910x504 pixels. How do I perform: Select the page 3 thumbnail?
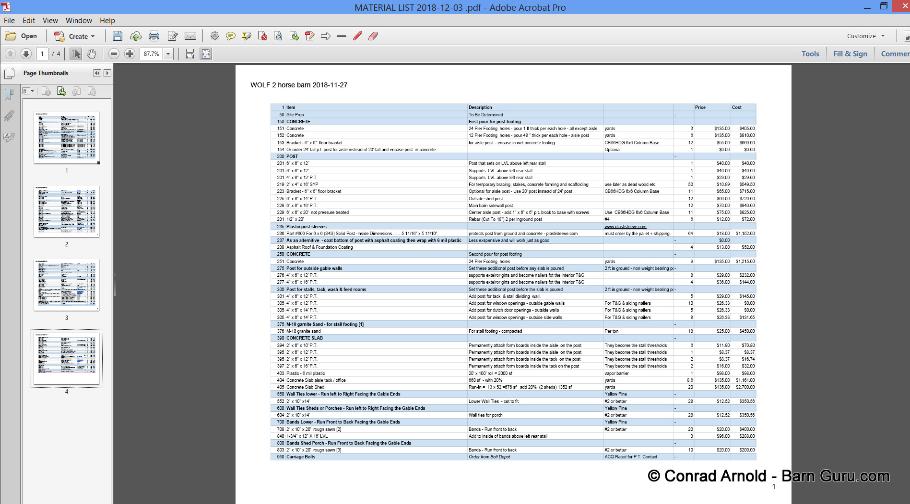click(x=66, y=285)
